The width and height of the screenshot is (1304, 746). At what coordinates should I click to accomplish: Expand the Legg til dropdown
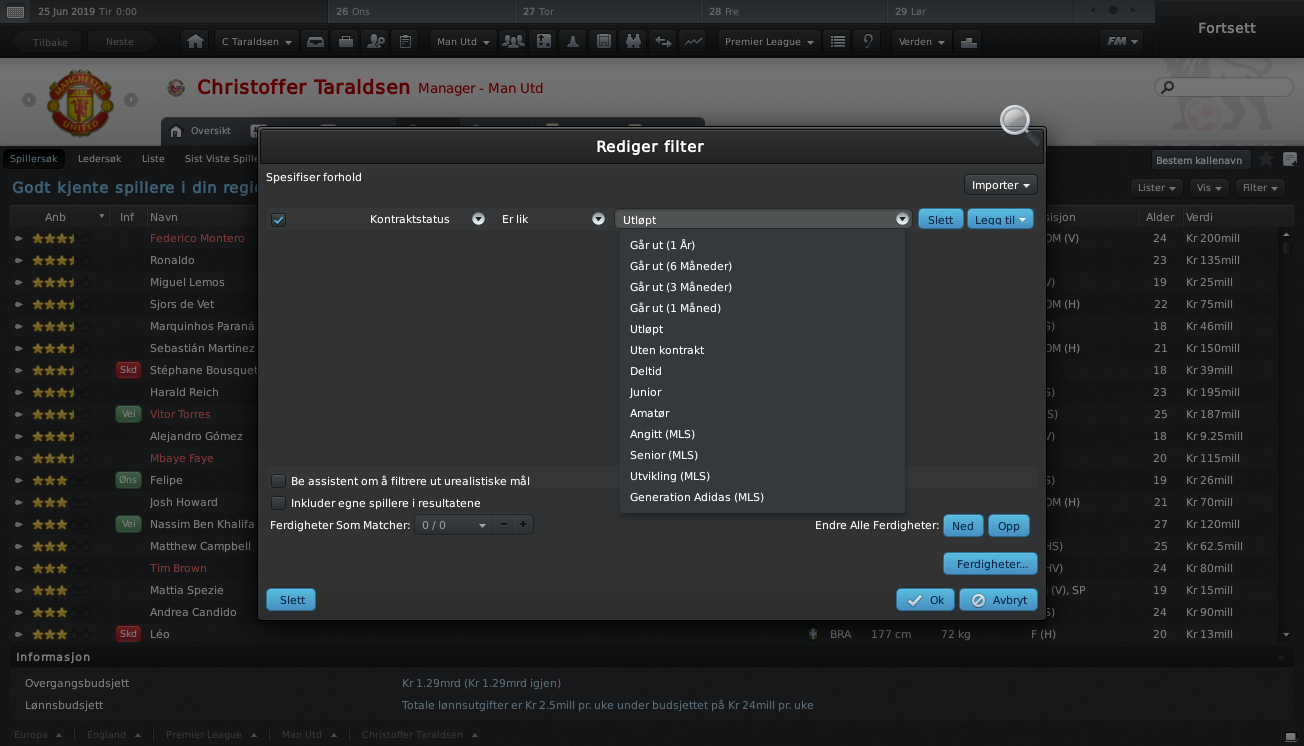click(x=1000, y=219)
